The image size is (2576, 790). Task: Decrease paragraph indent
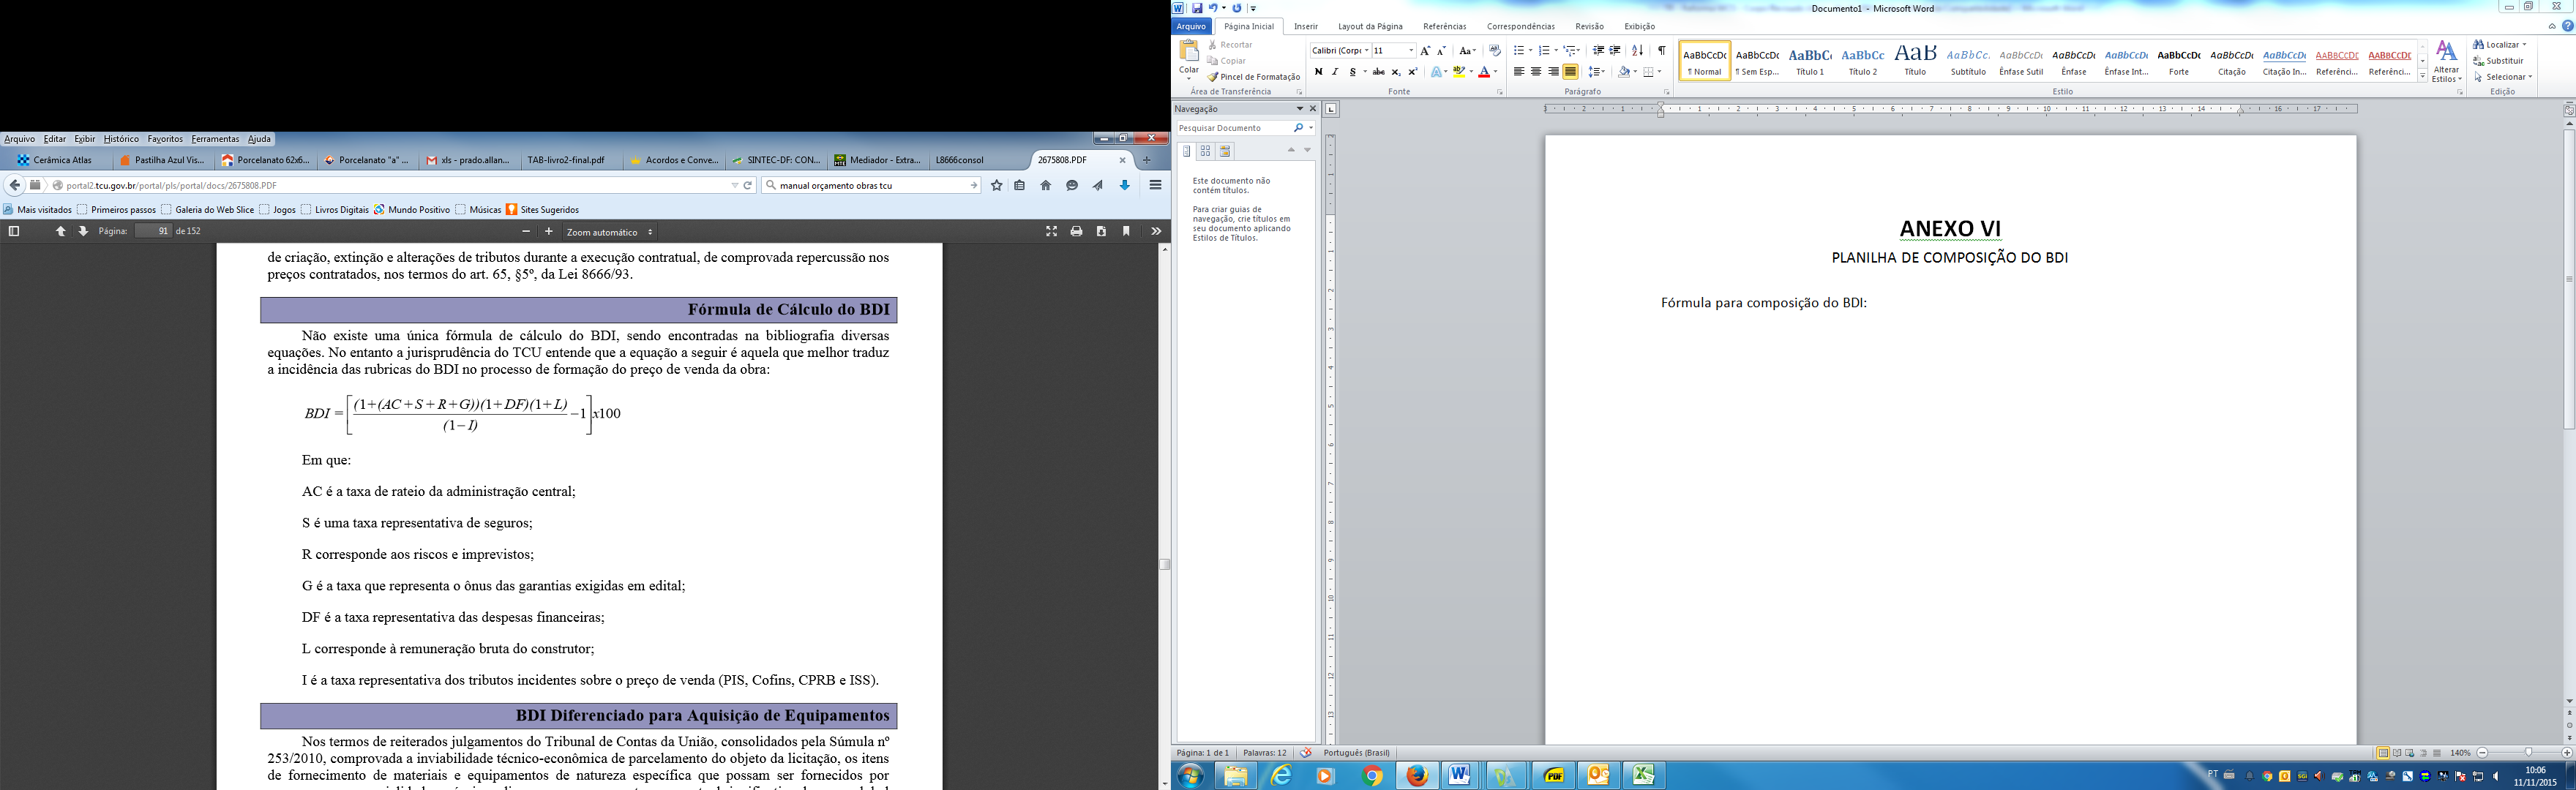pos(1598,51)
